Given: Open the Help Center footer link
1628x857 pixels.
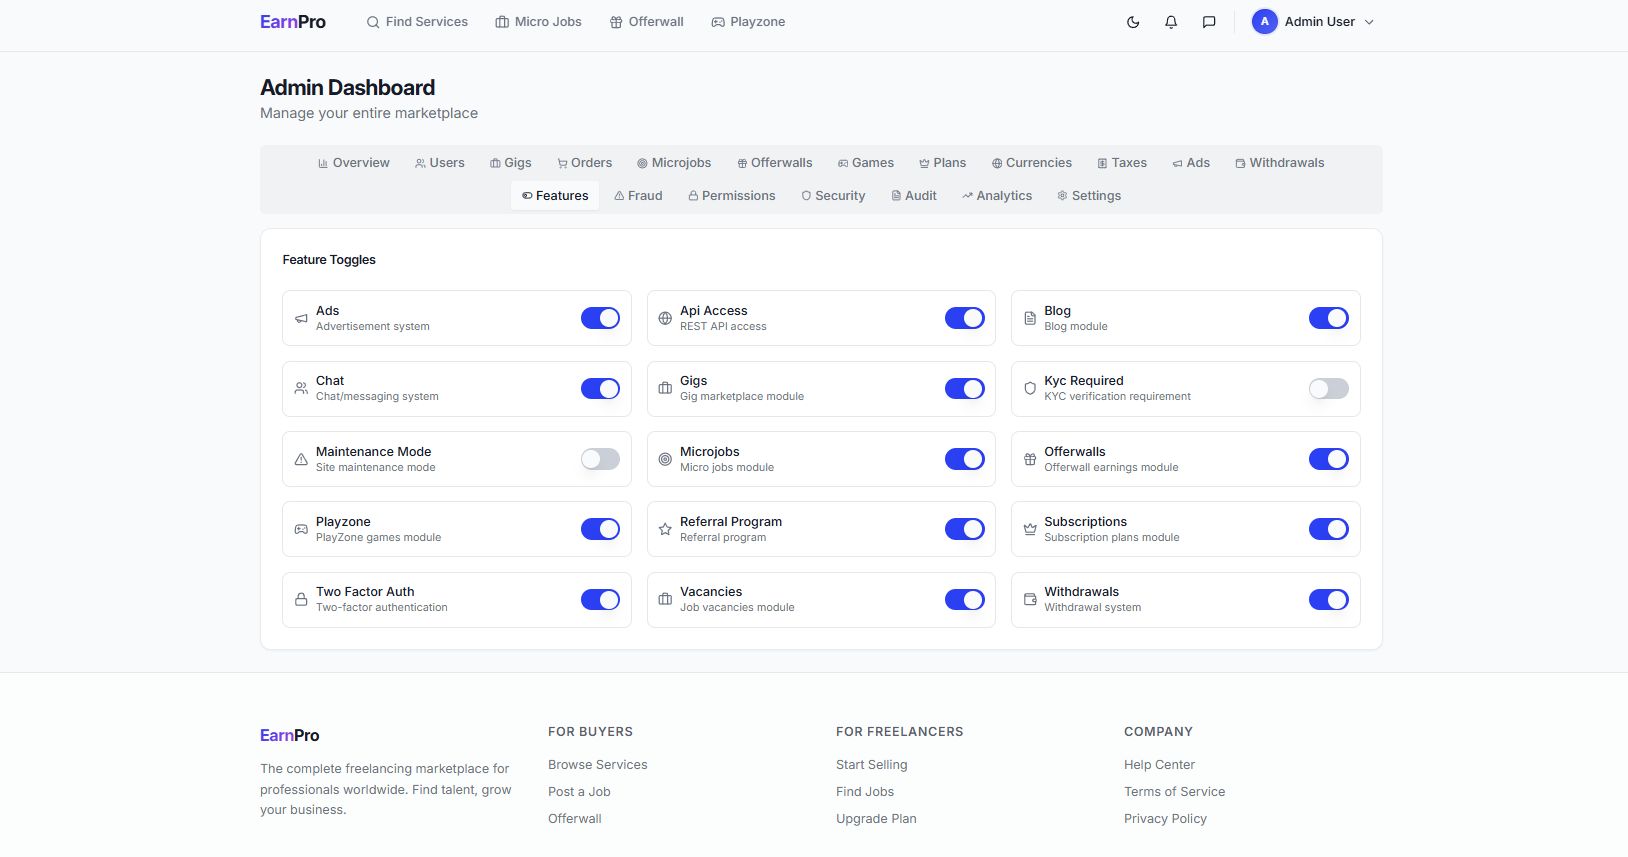Looking at the screenshot, I should click(1159, 765).
